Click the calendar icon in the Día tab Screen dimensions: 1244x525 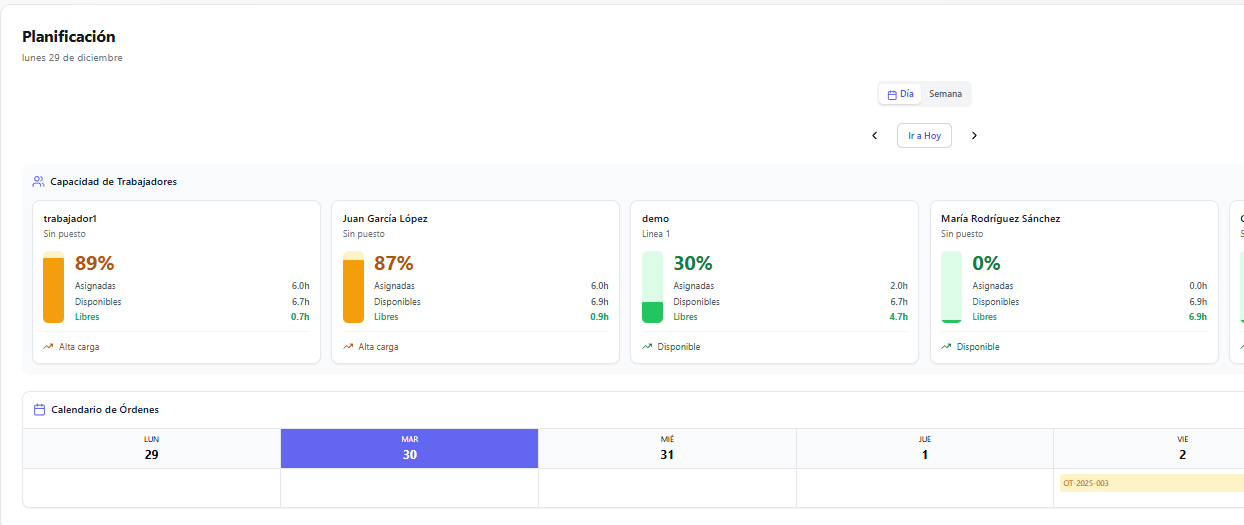click(x=892, y=95)
